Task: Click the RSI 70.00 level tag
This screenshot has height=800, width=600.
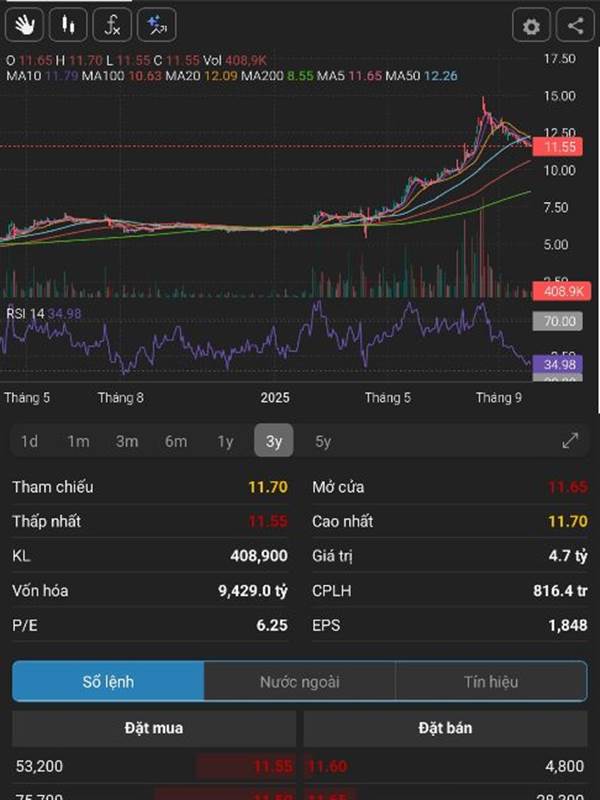Action: [x=558, y=321]
